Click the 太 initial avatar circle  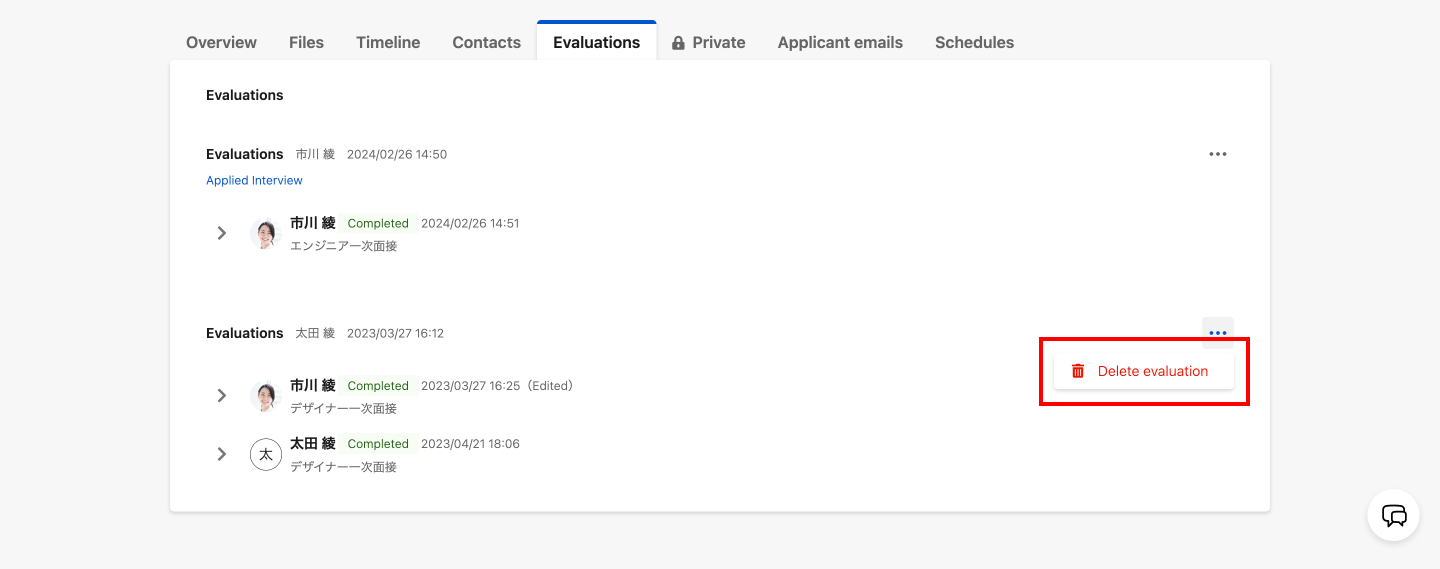click(x=265, y=454)
